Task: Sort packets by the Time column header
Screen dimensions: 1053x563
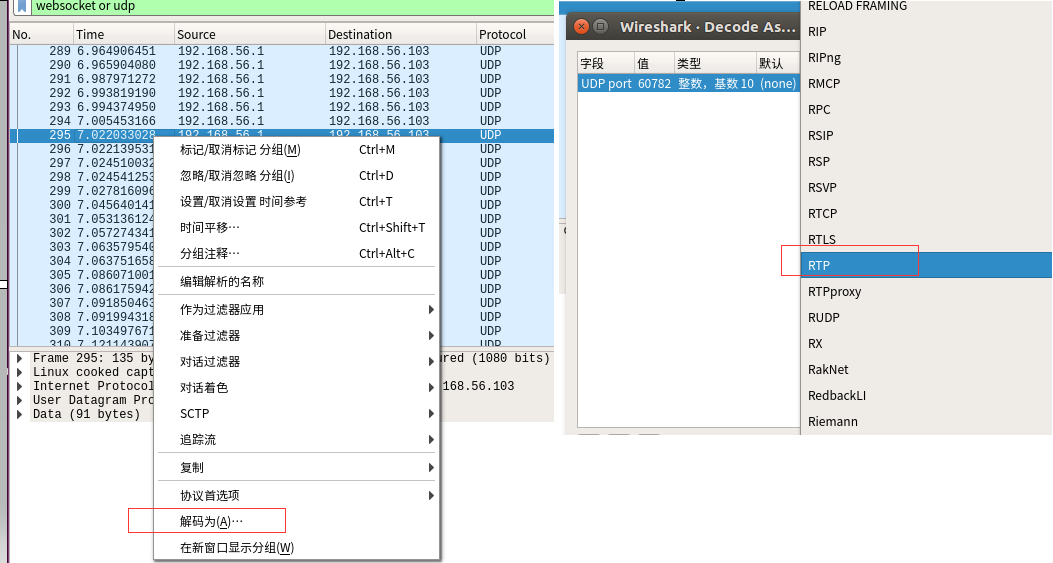Action: coord(124,34)
